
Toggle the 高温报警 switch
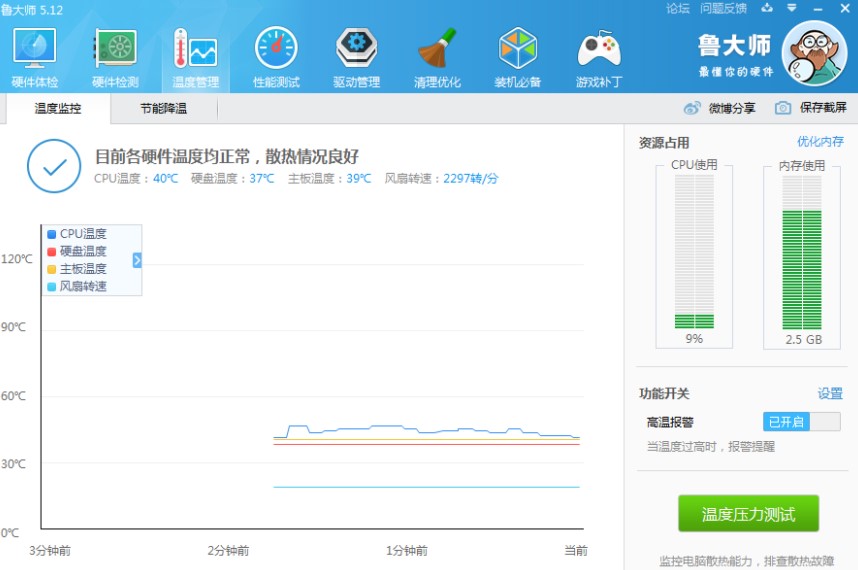[801, 422]
